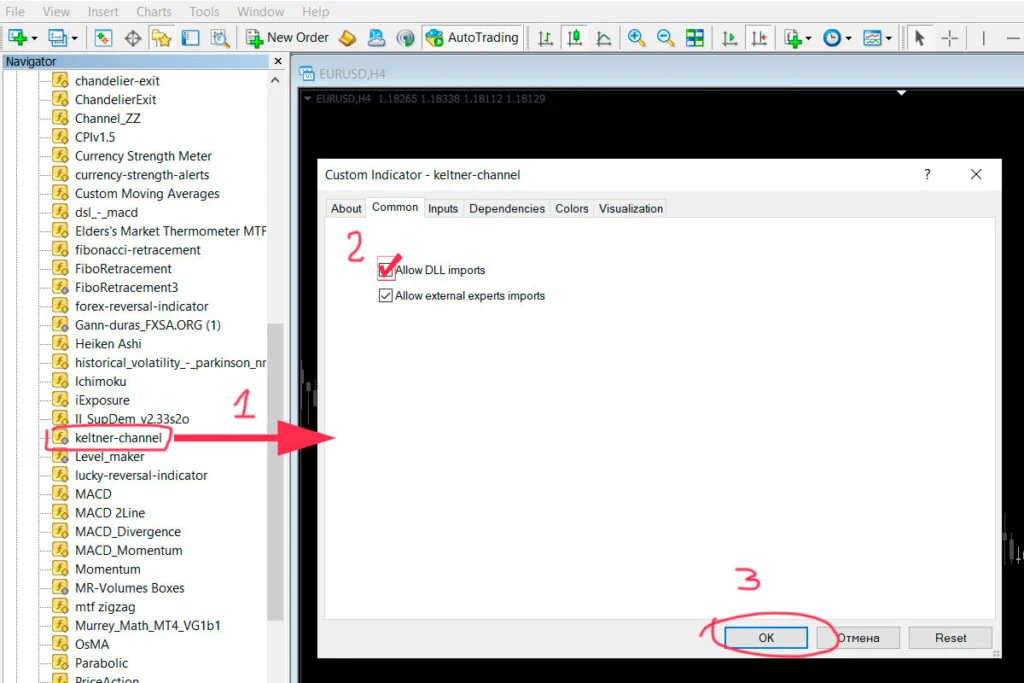Enable the AutoTrading button
This screenshot has height=683, width=1024.
[x=471, y=38]
